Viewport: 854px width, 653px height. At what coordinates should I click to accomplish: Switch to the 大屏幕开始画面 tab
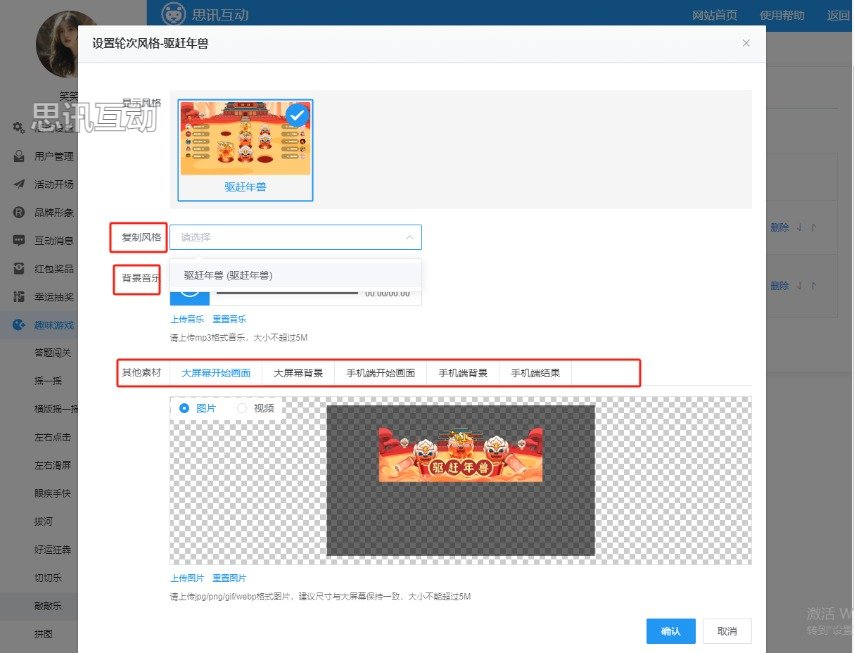pos(216,373)
